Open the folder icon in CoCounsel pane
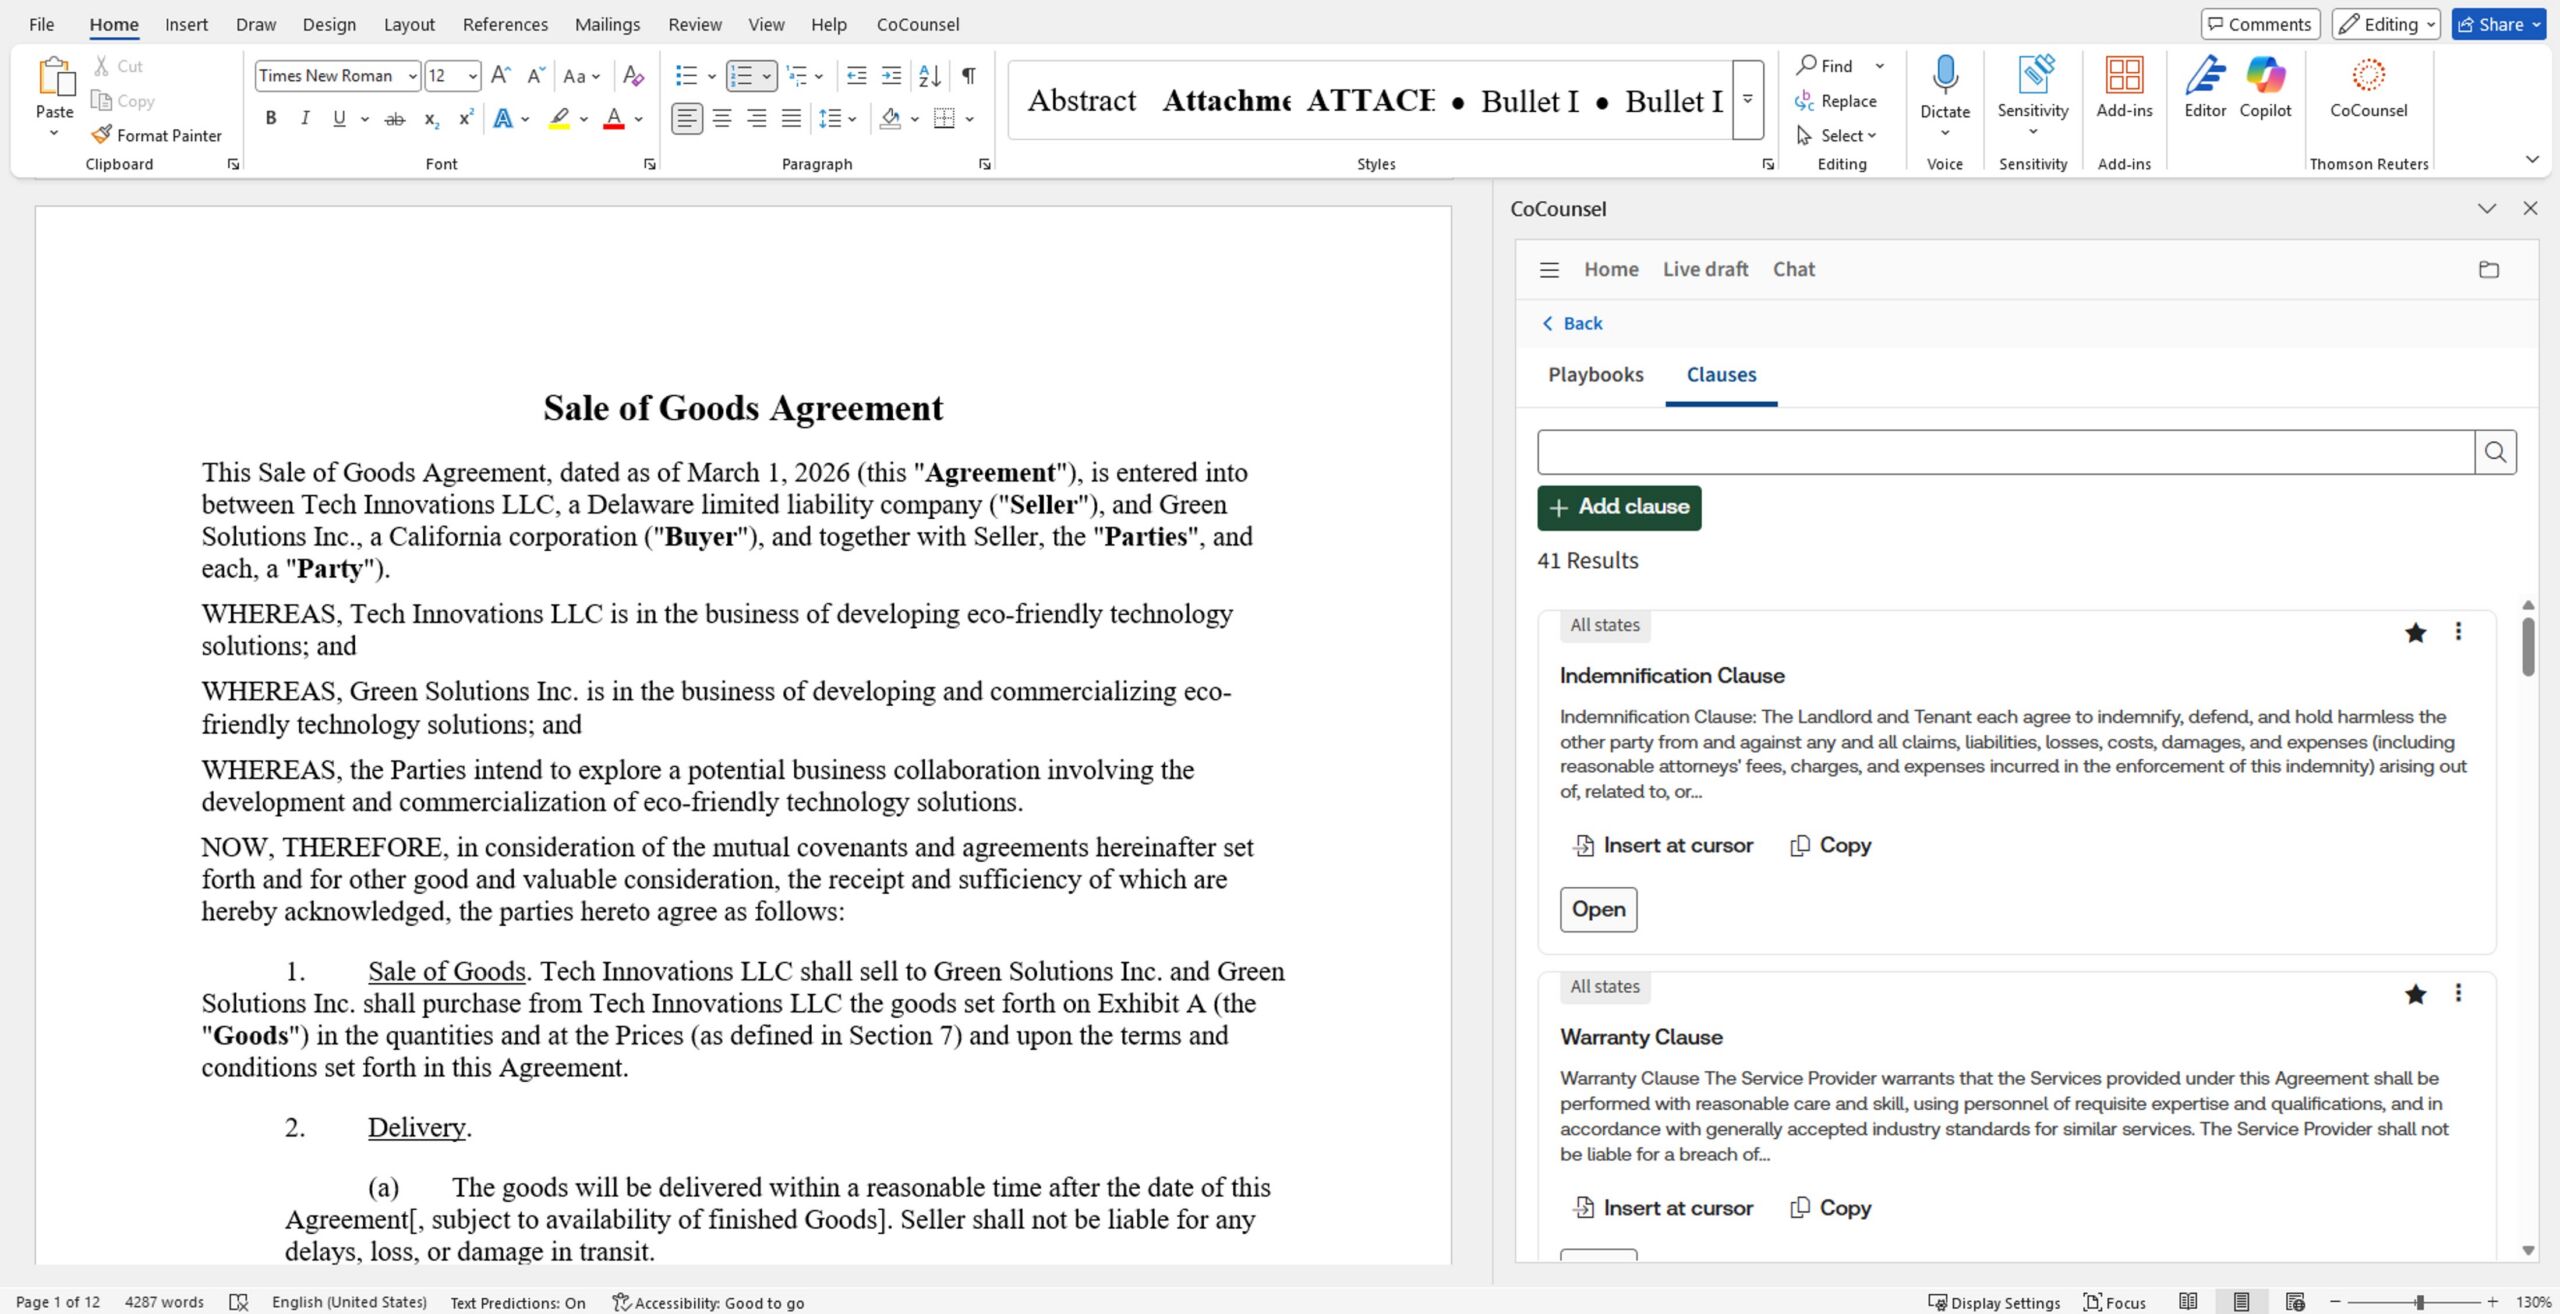The height and width of the screenshot is (1314, 2560). (x=2488, y=270)
